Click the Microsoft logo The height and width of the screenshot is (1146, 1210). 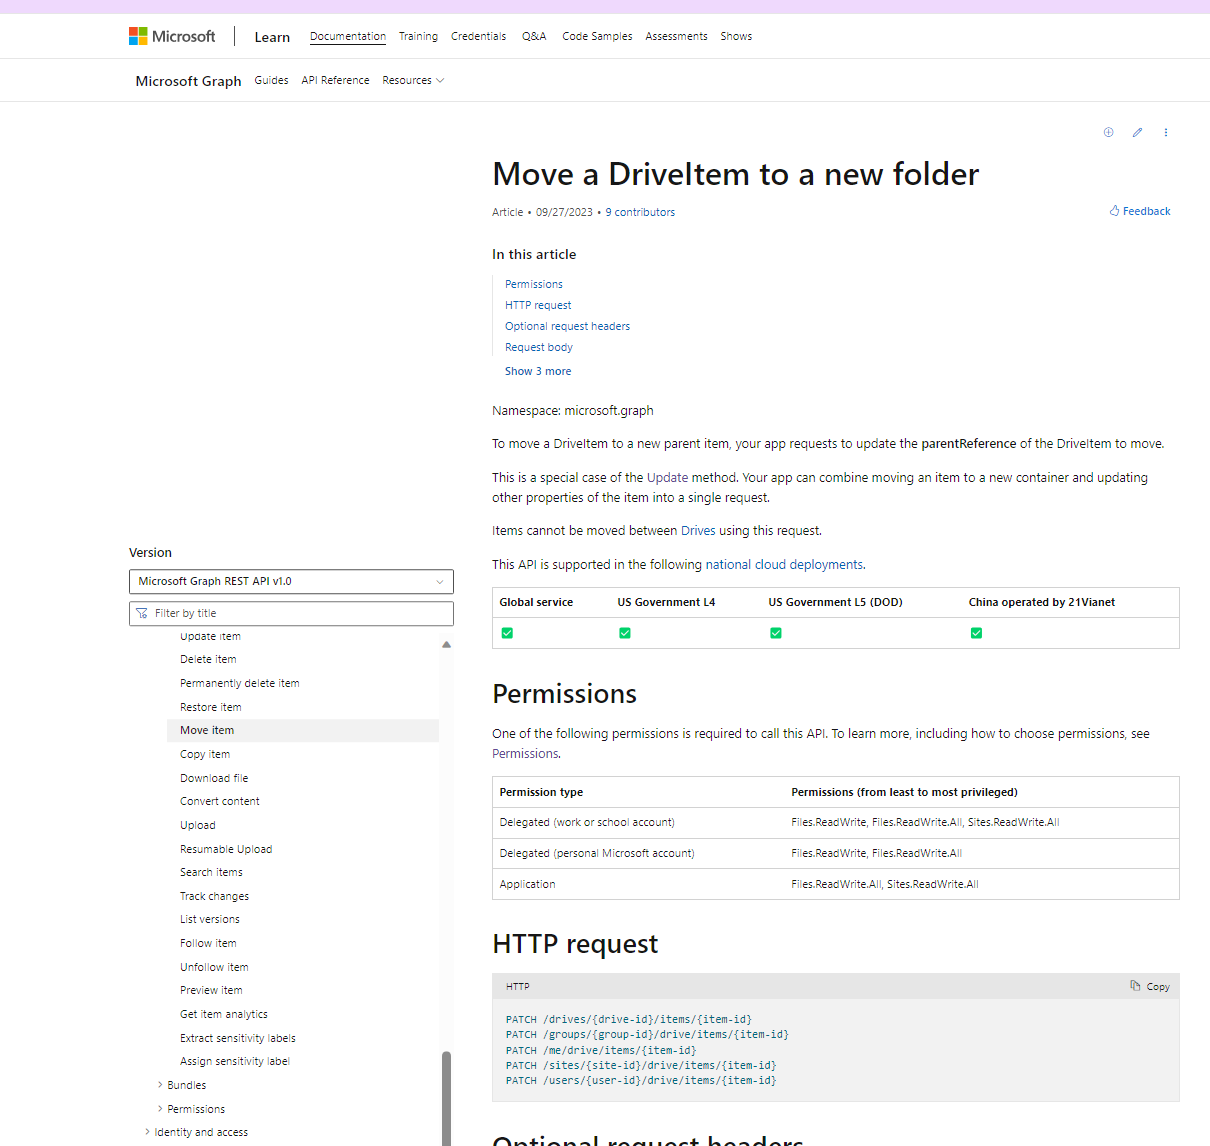pos(171,36)
